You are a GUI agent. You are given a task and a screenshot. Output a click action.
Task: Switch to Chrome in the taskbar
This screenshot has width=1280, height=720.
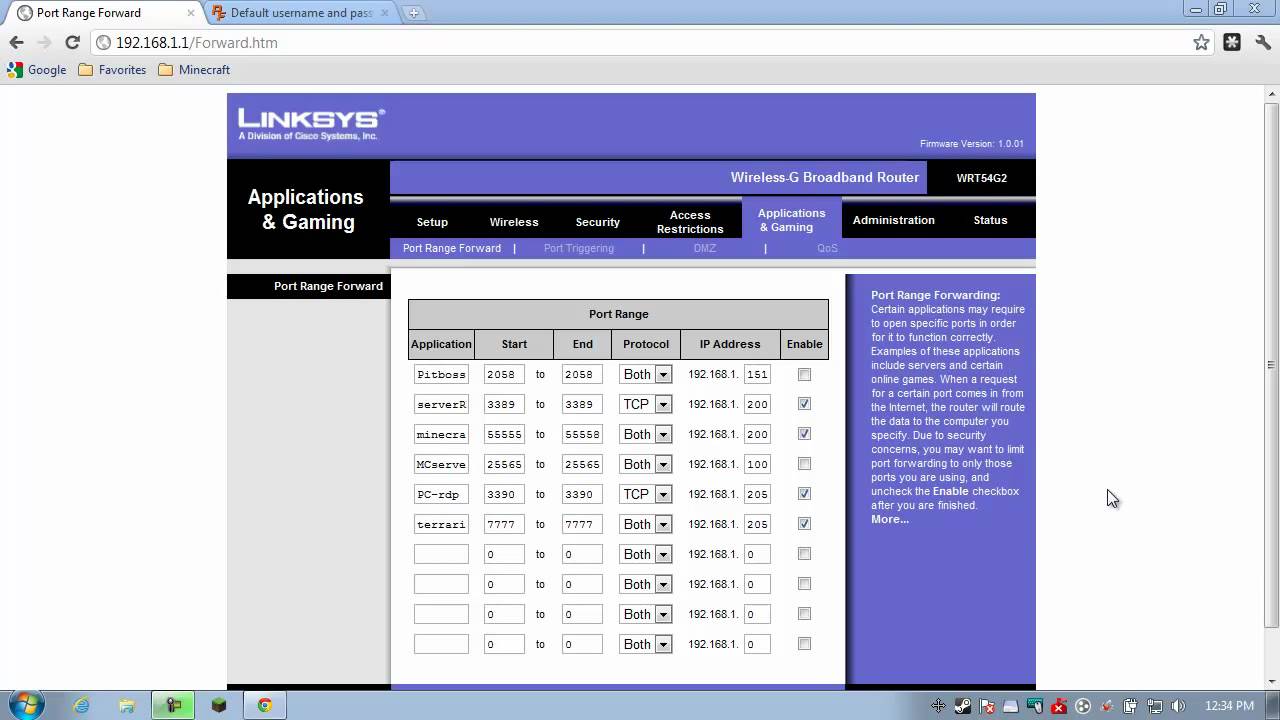[x=265, y=705]
